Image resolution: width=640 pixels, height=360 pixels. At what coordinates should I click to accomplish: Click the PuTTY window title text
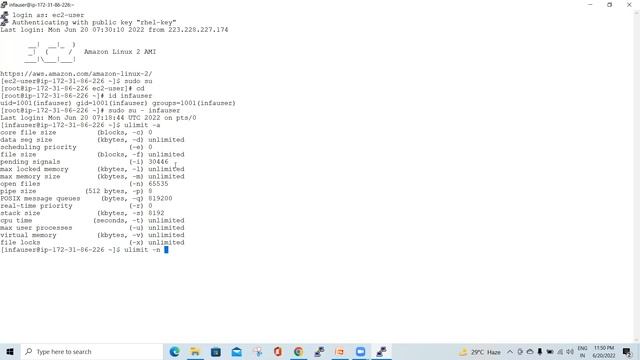coord(42,5)
